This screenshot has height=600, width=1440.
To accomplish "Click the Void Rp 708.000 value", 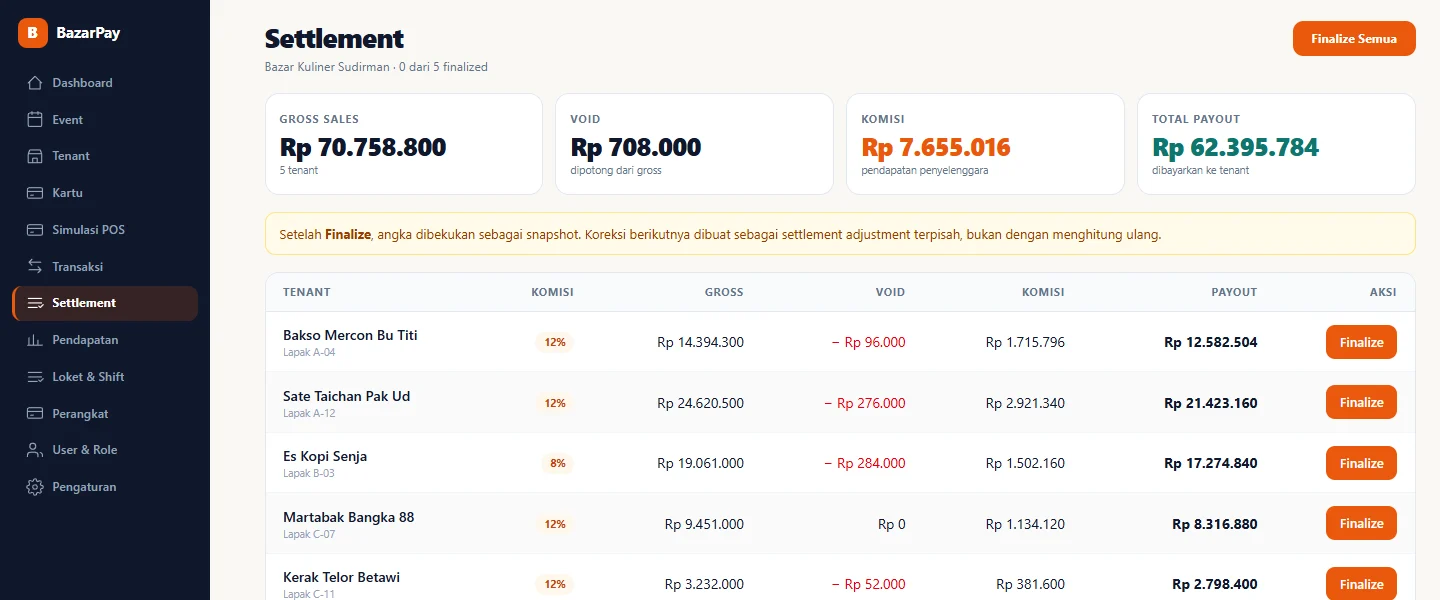I will (636, 148).
